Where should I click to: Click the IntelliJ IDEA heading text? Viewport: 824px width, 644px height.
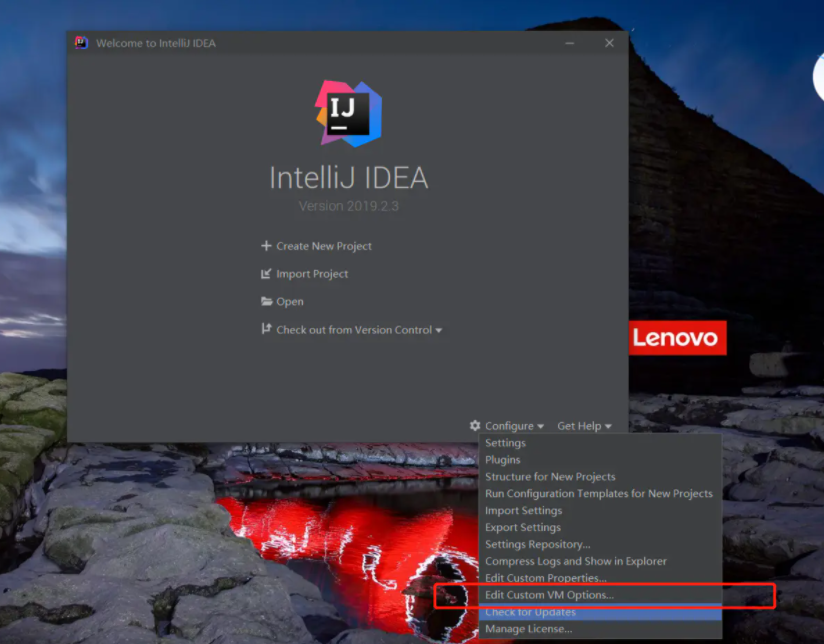[x=348, y=178]
